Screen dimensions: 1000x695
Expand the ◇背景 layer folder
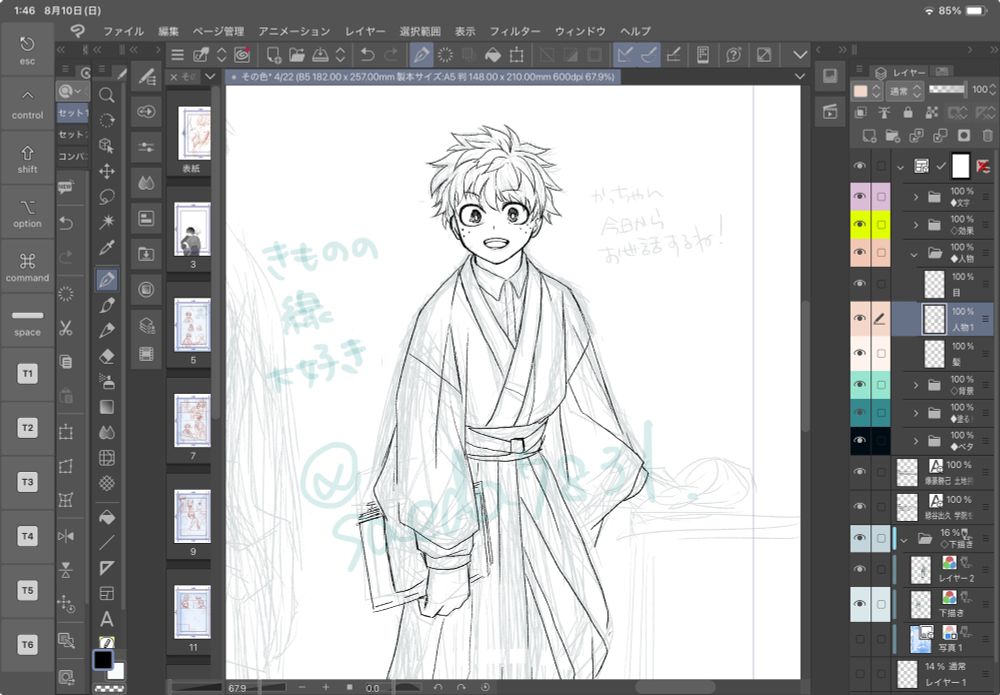click(916, 385)
